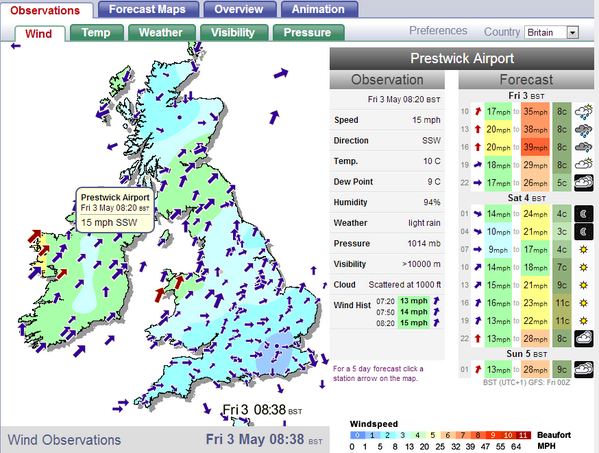Show the Weather sub-tab
Screen dimensions: 599x453
click(x=161, y=33)
